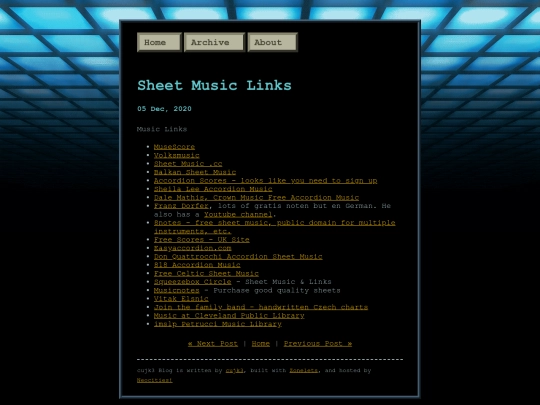Click the Sheet Music Links heading
Viewport: 540px width, 405px height.
214,85
